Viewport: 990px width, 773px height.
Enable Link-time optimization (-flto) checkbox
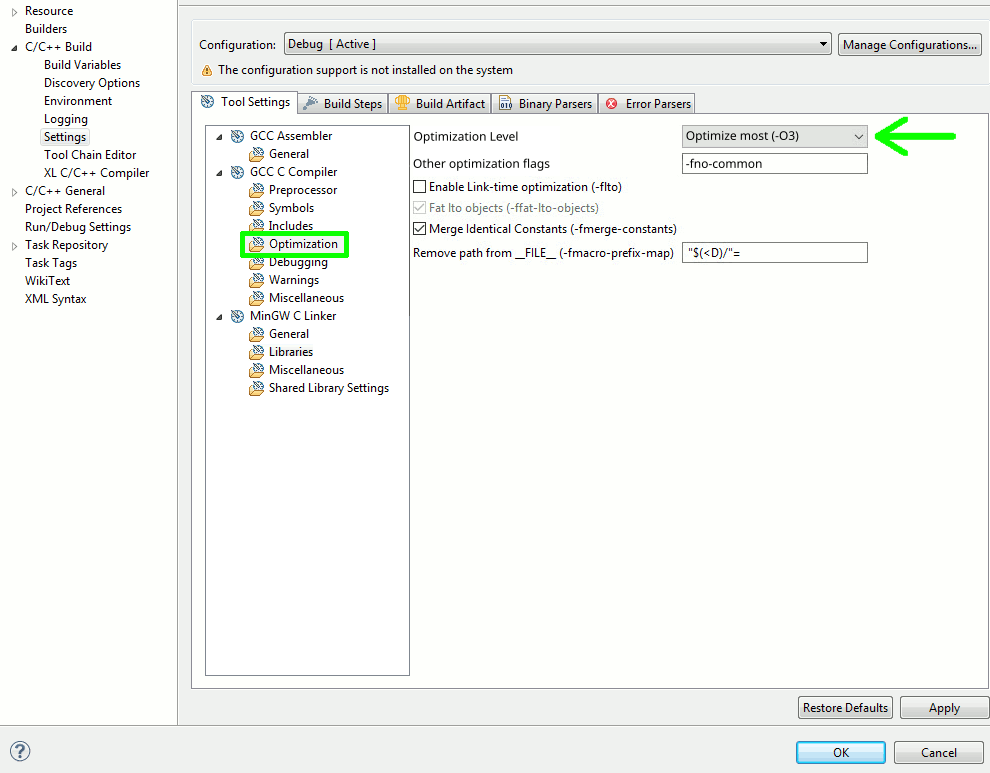coord(420,187)
